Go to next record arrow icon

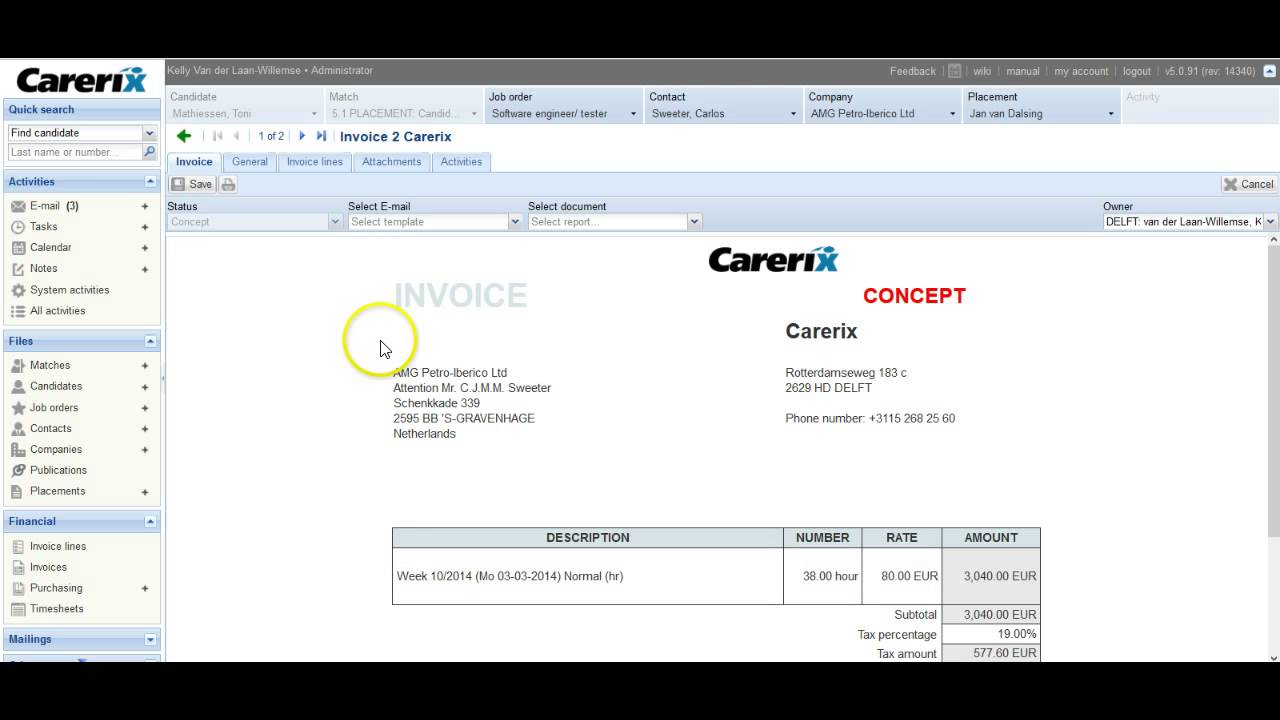point(302,136)
